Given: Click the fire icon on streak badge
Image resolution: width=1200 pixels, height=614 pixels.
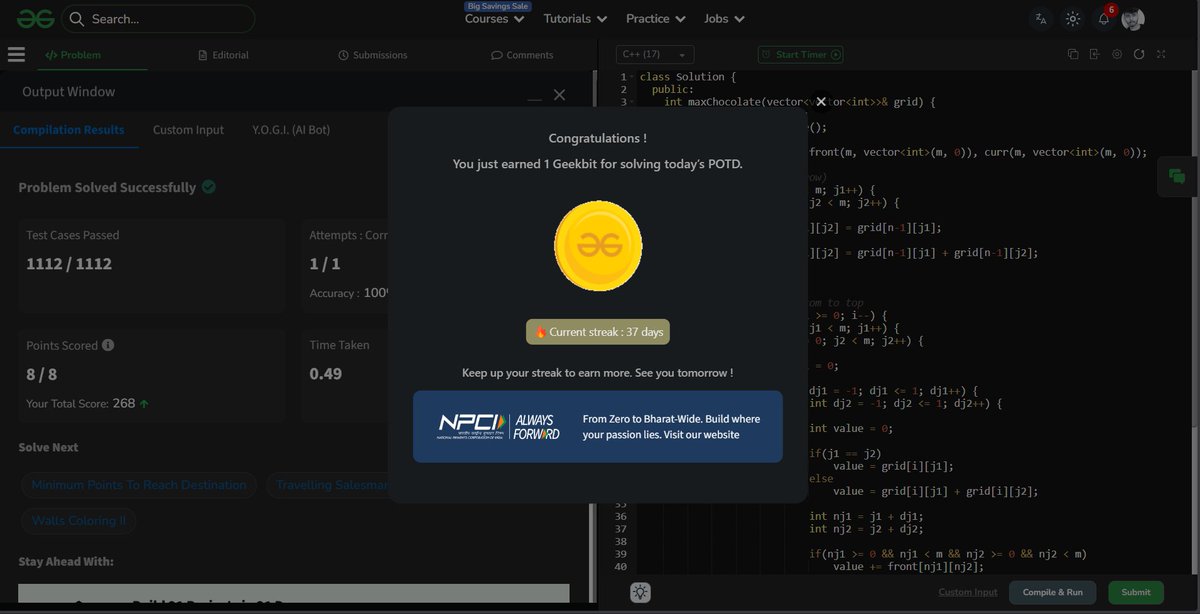Looking at the screenshot, I should coord(540,332).
